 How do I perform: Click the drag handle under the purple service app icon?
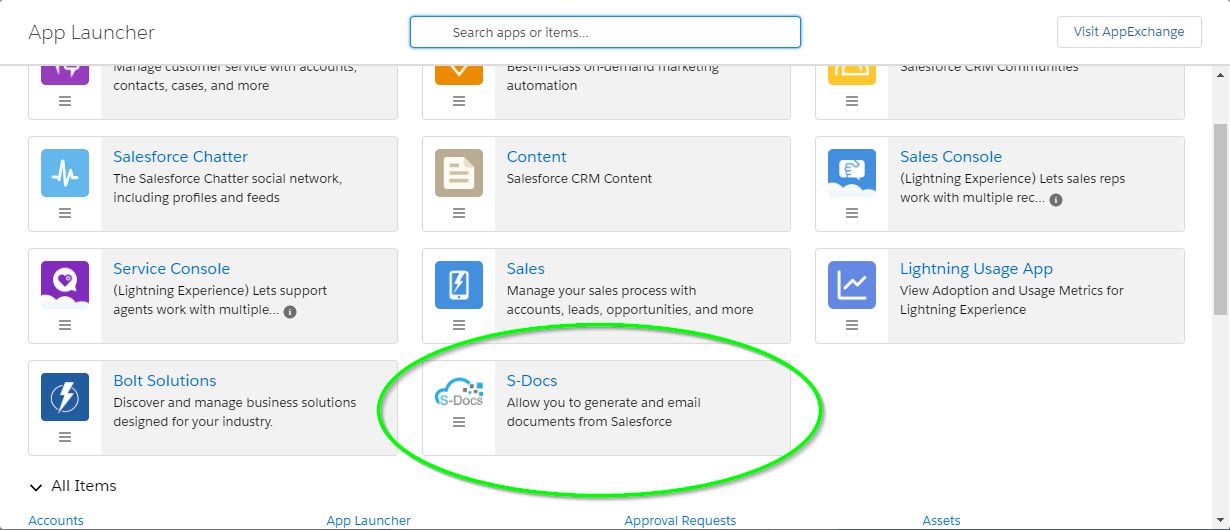click(65, 101)
